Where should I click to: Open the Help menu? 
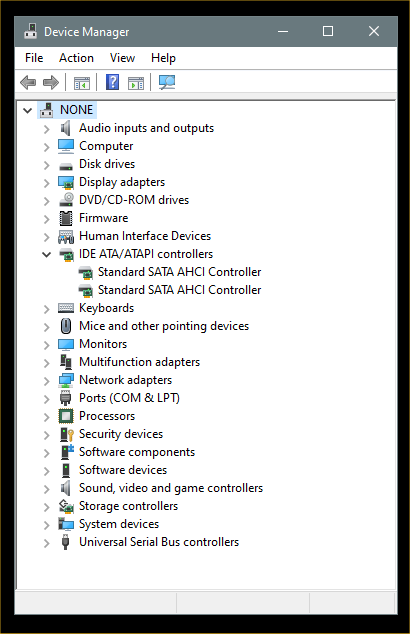163,58
